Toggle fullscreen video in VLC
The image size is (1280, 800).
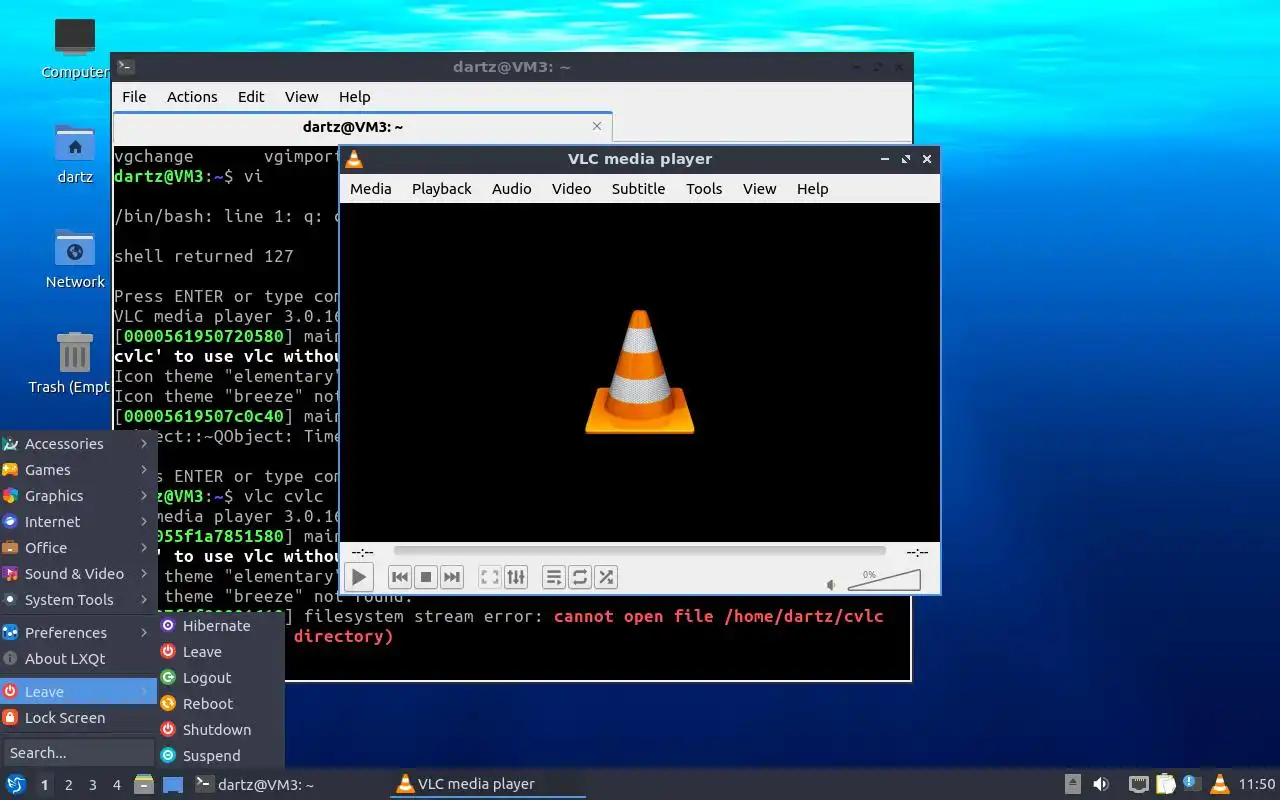click(489, 577)
